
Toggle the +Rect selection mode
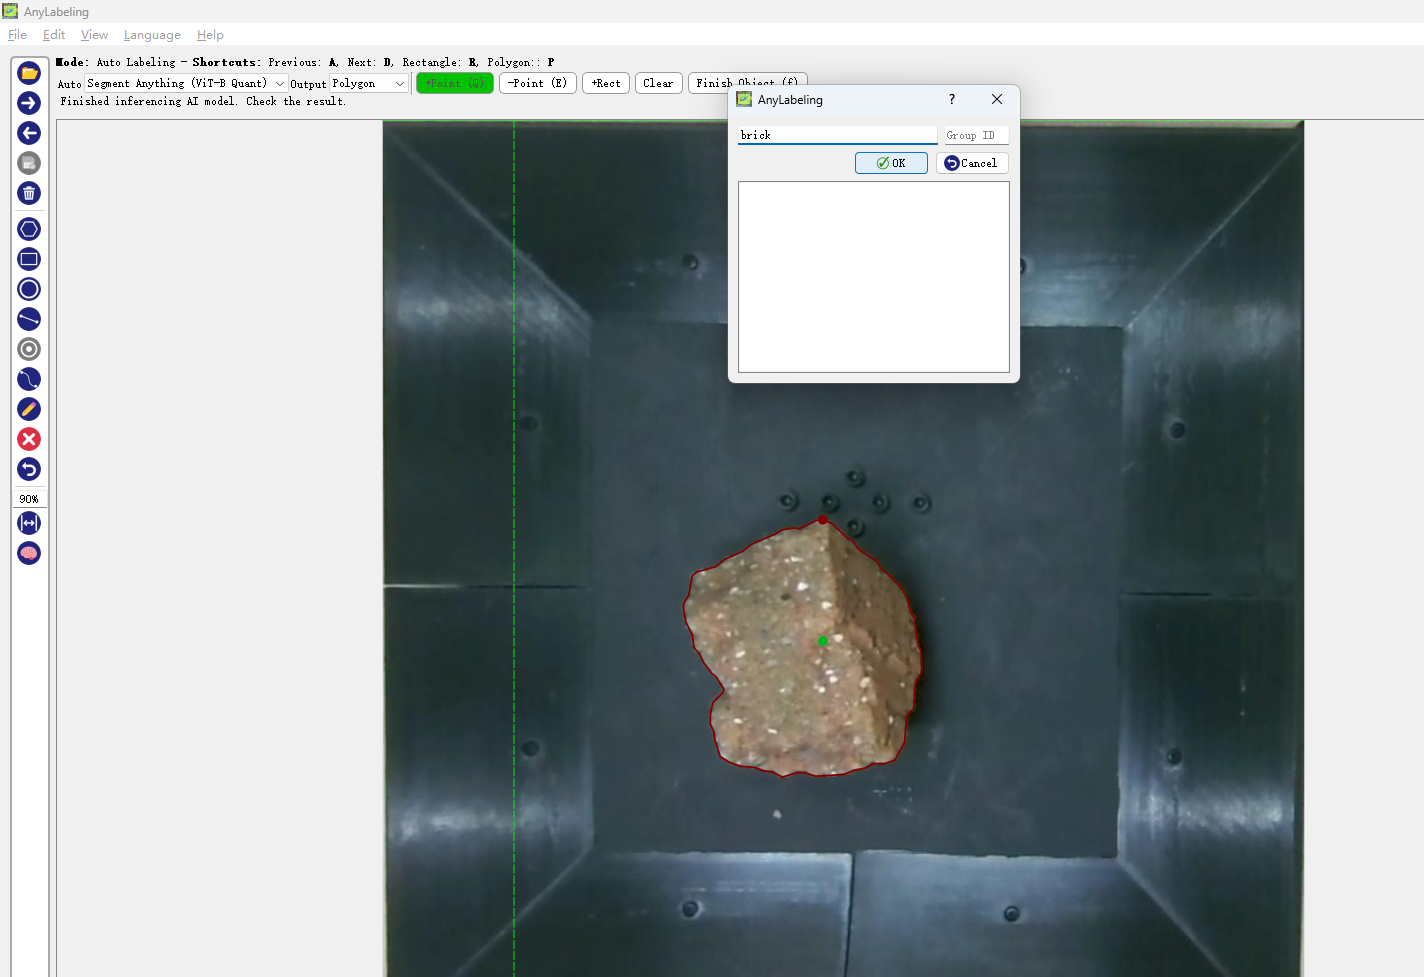(x=606, y=83)
